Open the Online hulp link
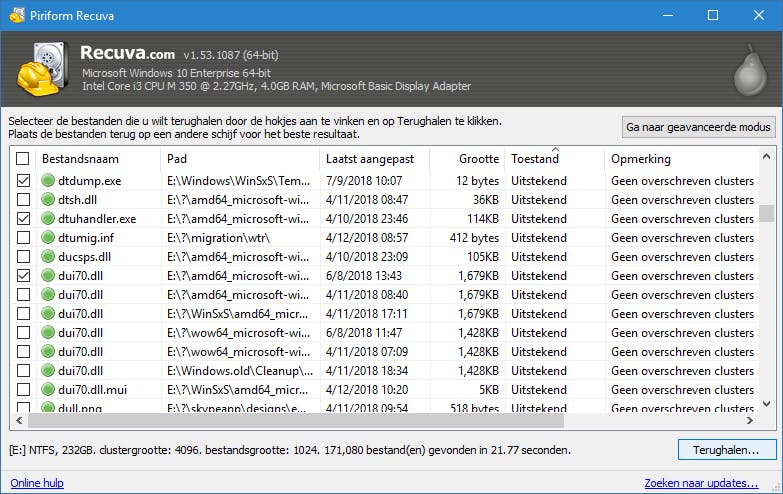 click(37, 483)
